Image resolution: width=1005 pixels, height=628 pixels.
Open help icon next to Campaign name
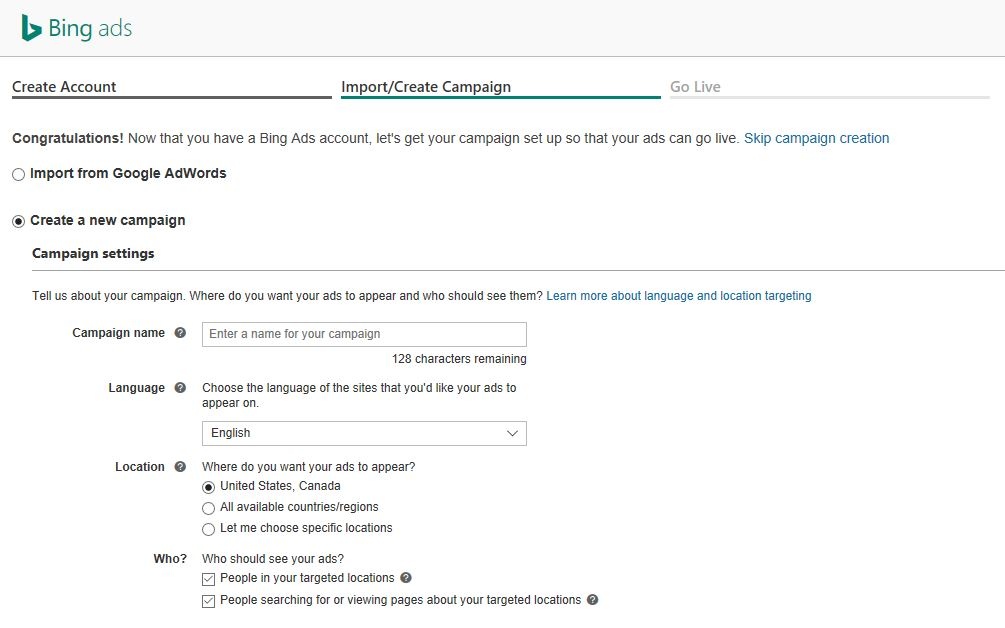180,333
